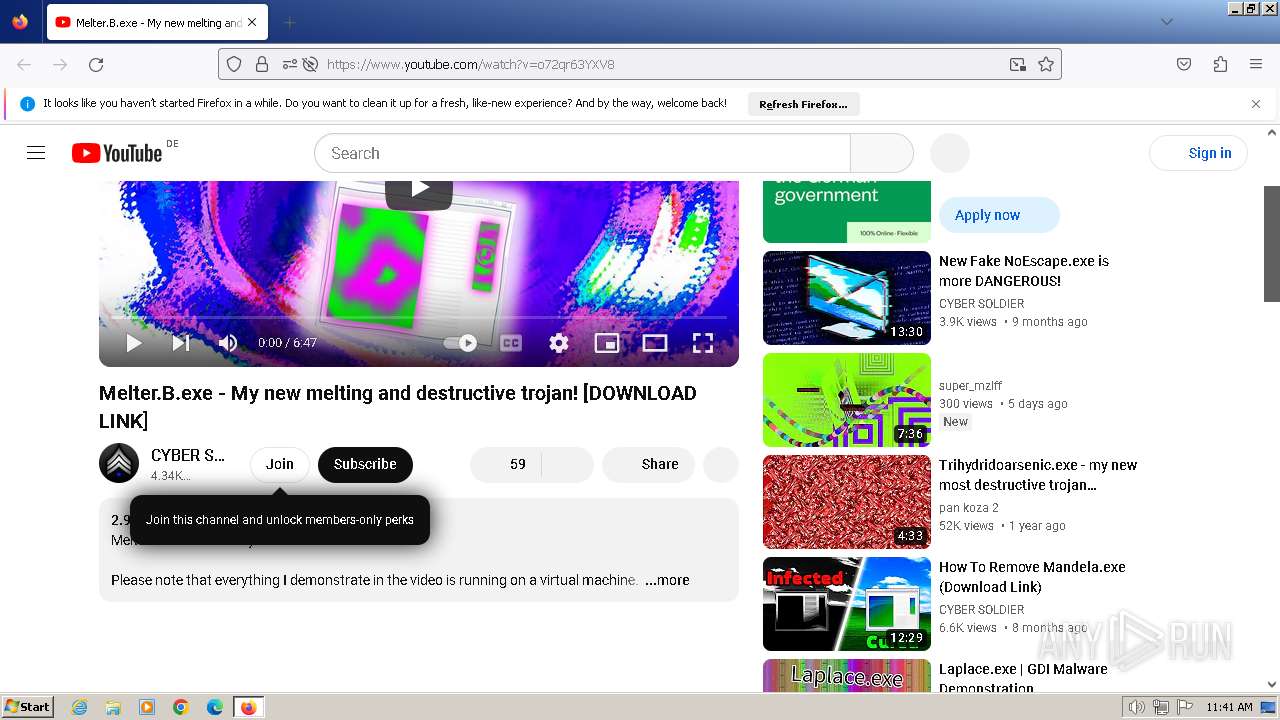
Task: Open File Explorer from taskbar
Action: (114, 707)
